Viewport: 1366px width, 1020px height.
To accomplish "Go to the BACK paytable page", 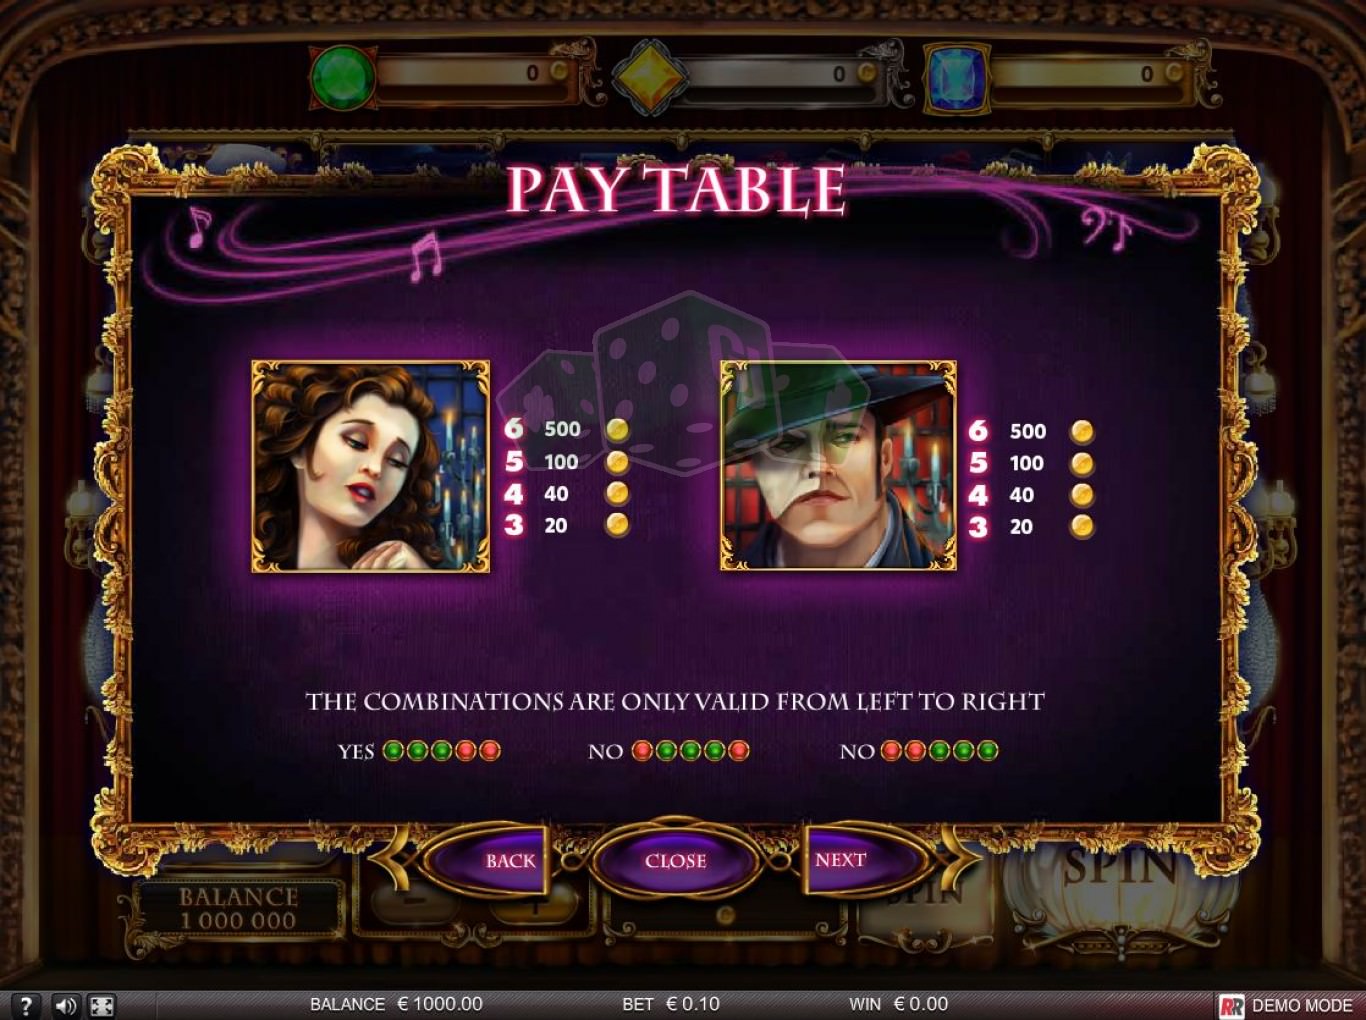I will tap(510, 860).
